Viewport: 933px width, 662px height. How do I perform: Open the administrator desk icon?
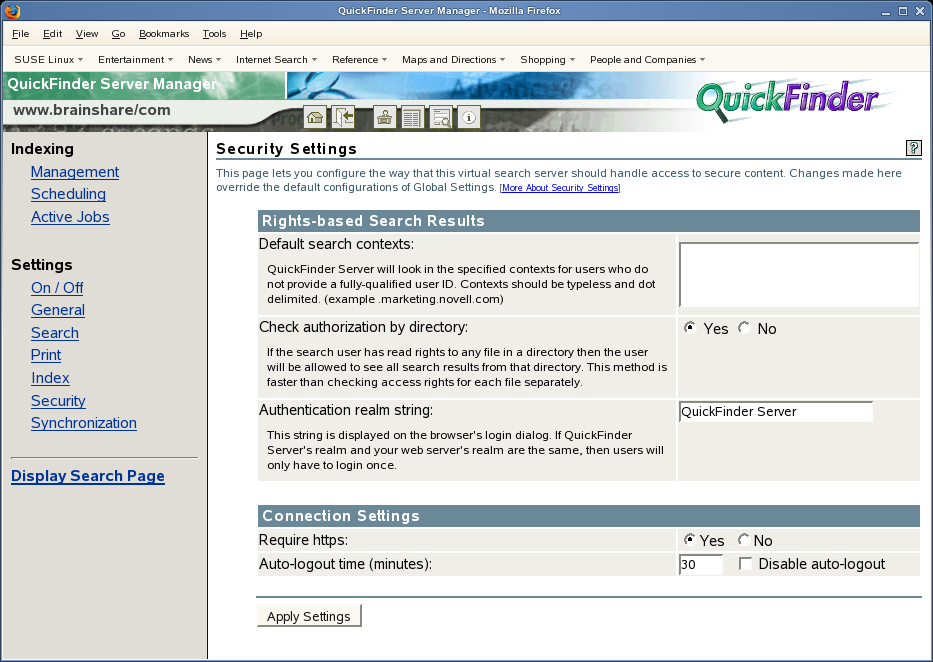(384, 117)
